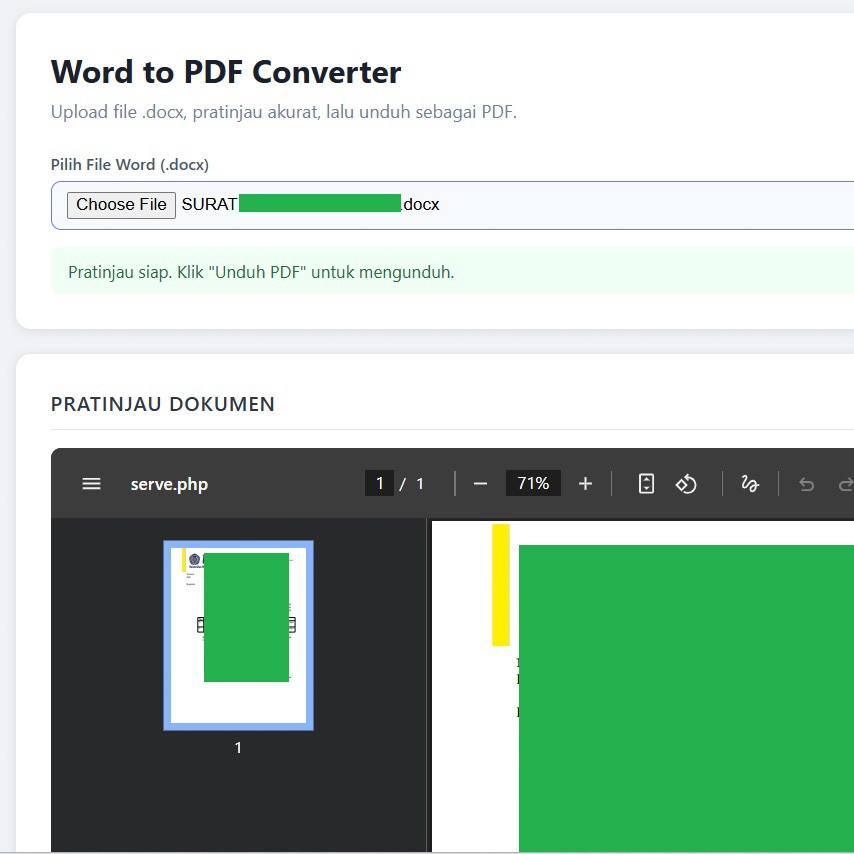
Task: Switch the page fit mode
Action: pos(644,483)
